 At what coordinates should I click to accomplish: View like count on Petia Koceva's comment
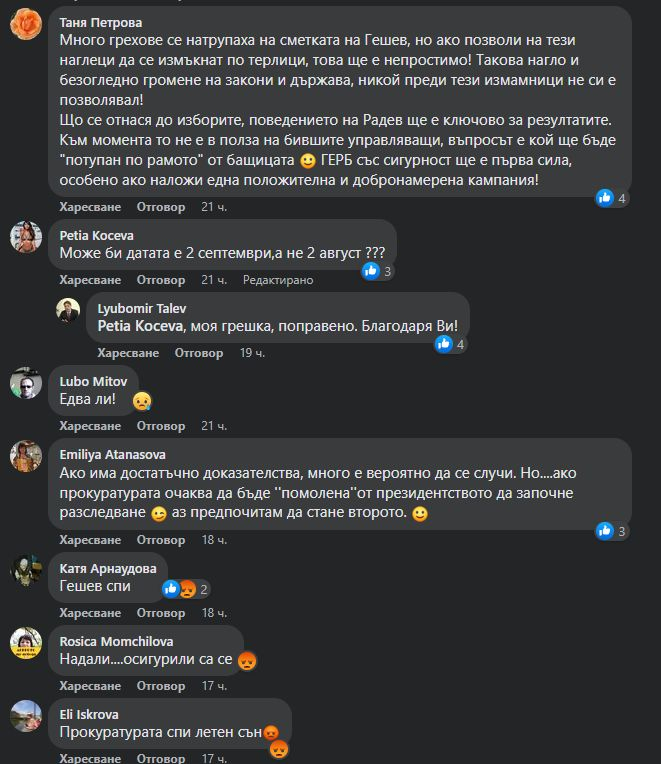378,271
